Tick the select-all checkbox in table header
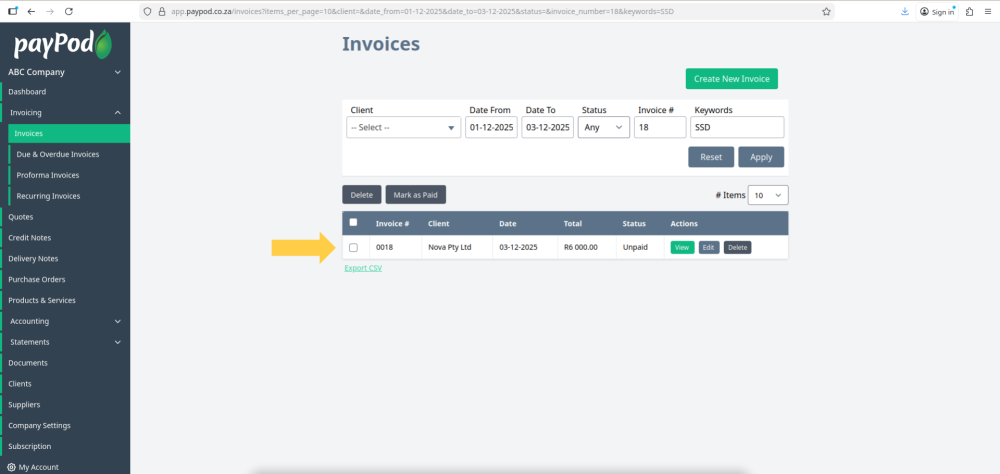 353,223
